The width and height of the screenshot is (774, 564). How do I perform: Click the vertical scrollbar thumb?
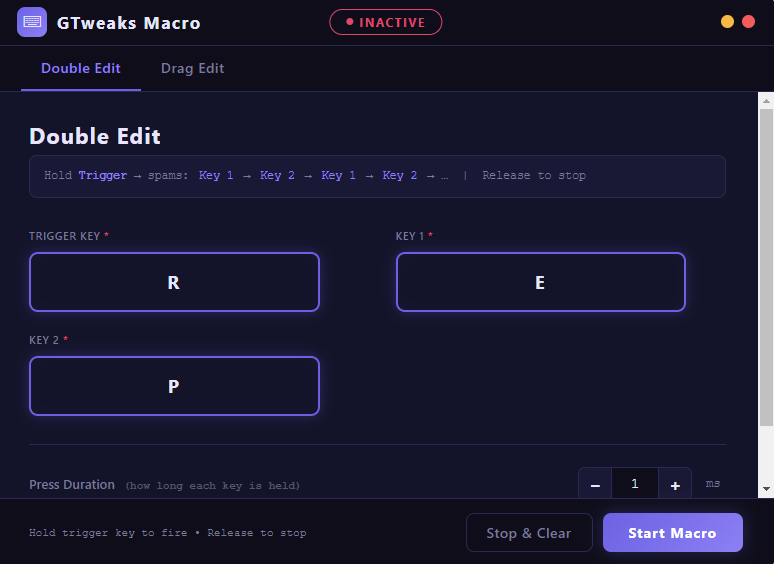click(766, 267)
